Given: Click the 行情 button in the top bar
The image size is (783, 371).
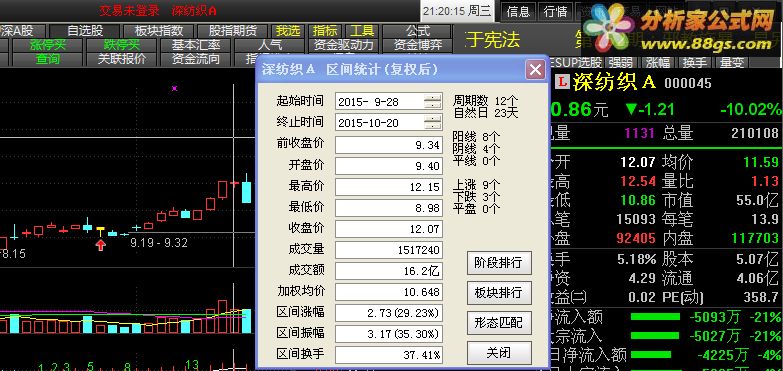Looking at the screenshot, I should tap(555, 11).
